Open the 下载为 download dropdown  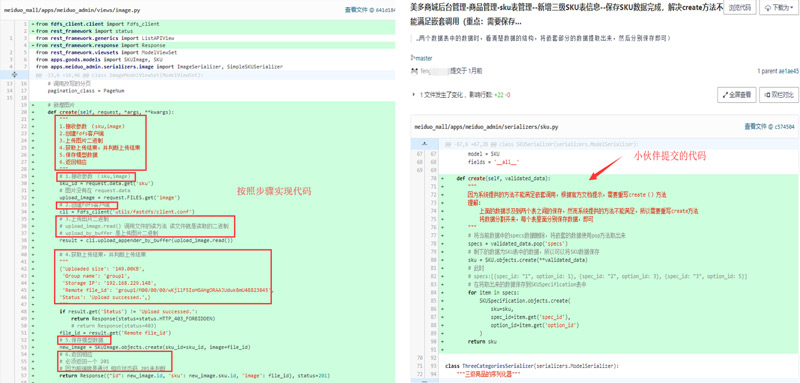(x=780, y=8)
